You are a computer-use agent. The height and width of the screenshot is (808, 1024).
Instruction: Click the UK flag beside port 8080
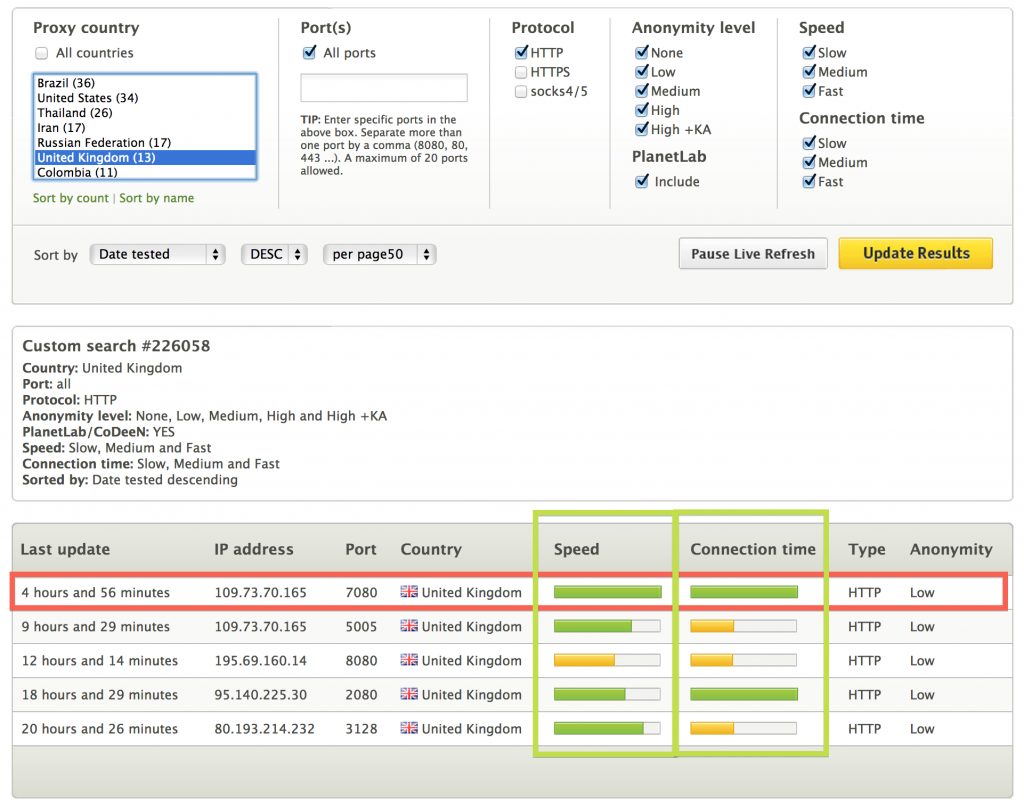click(x=409, y=660)
